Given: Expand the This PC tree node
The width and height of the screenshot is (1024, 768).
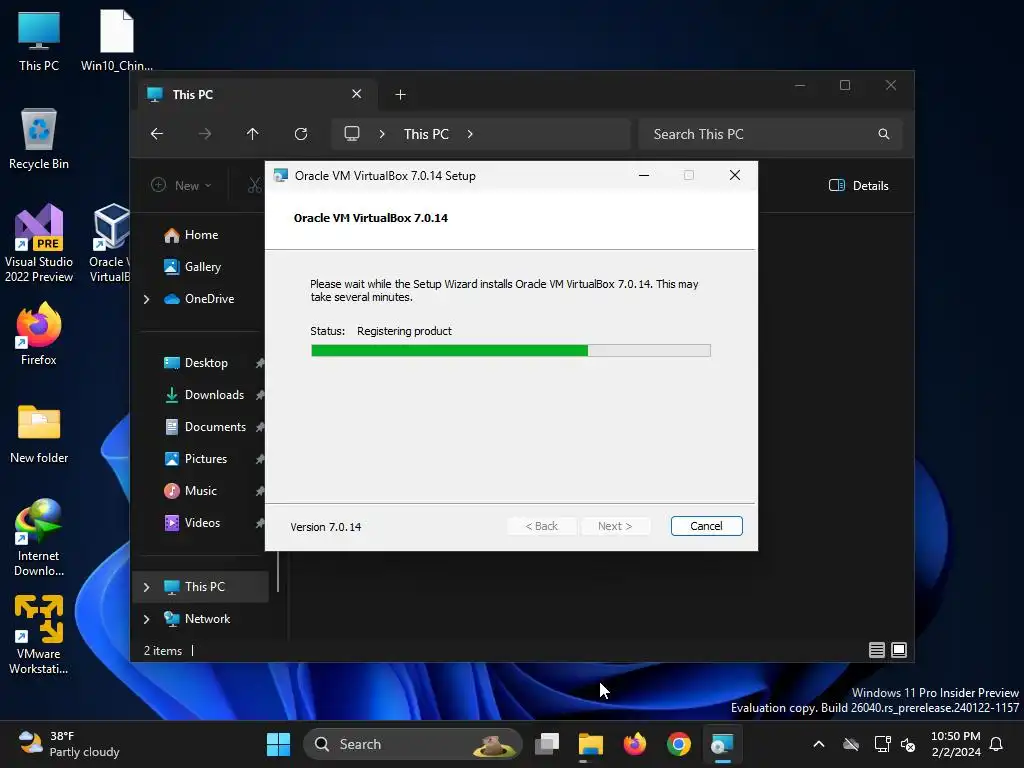Looking at the screenshot, I should pos(146,587).
